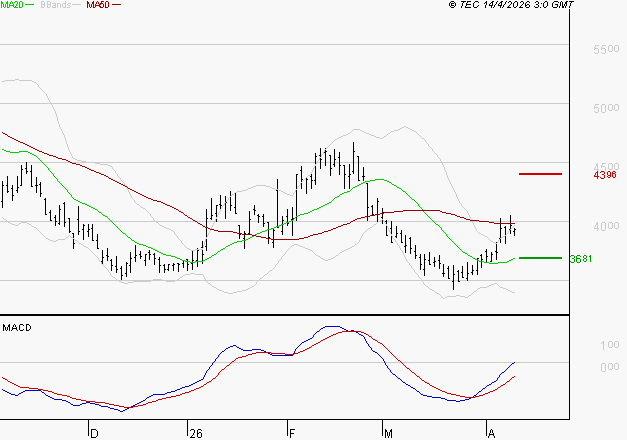The height and width of the screenshot is (440, 627).
Task: Select the BBands legend label
Action: (56, 5)
